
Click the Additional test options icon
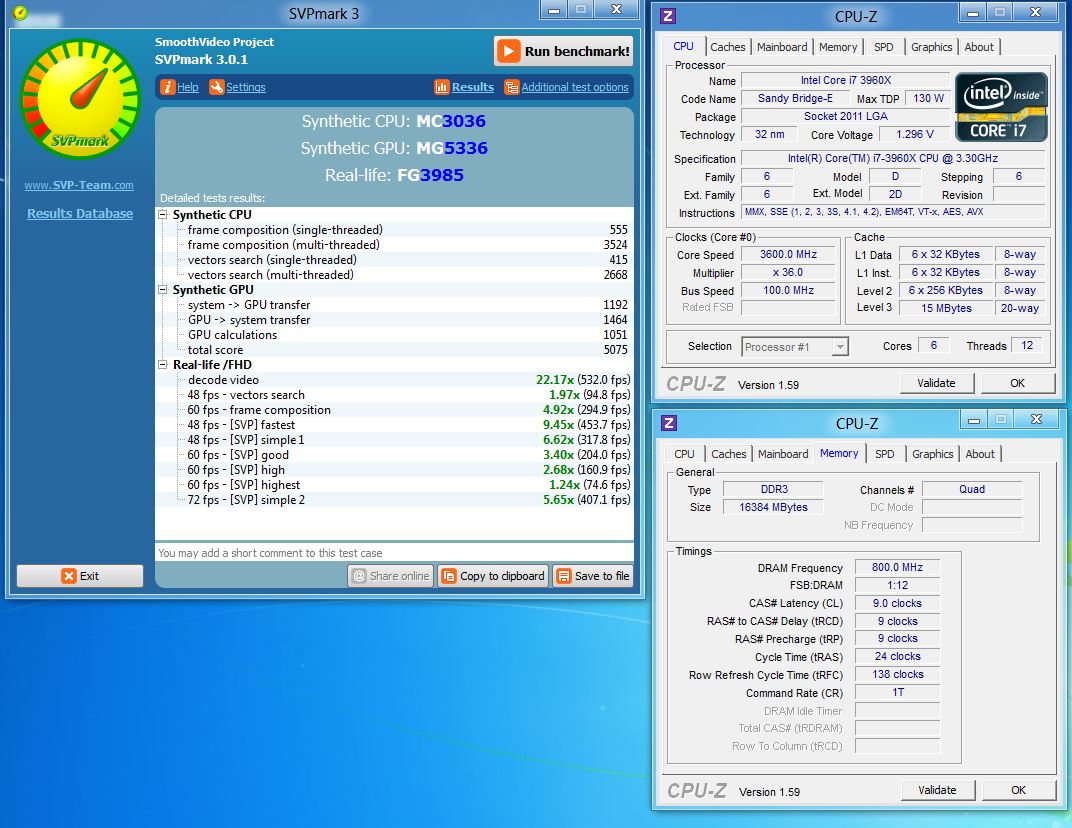click(511, 87)
